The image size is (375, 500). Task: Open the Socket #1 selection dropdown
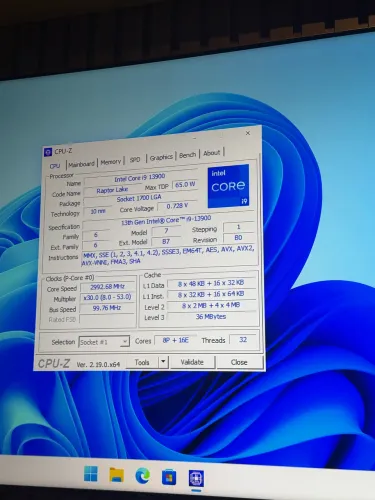(104, 342)
